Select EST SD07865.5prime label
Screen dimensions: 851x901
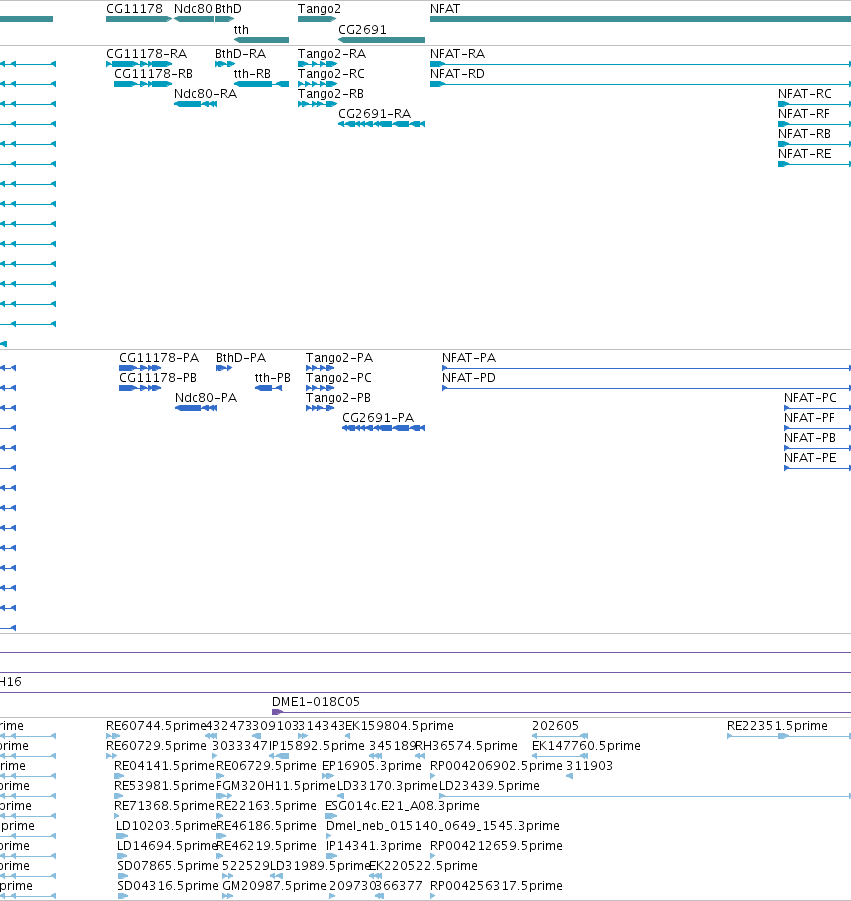[x=168, y=867]
